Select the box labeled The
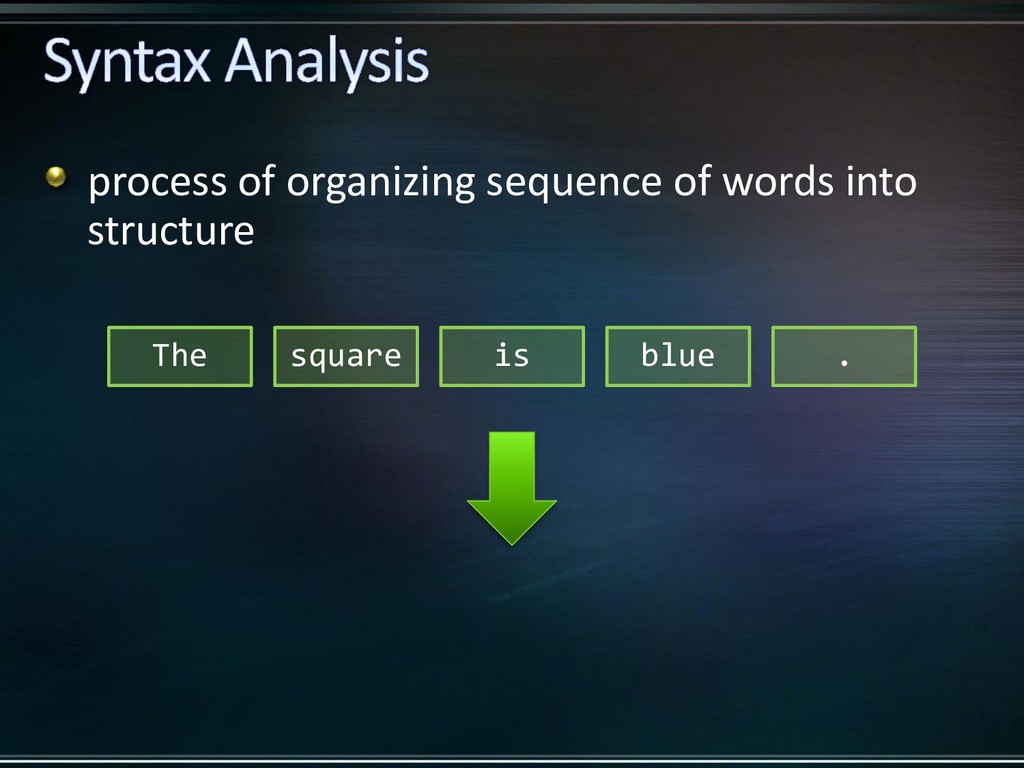 [180, 356]
